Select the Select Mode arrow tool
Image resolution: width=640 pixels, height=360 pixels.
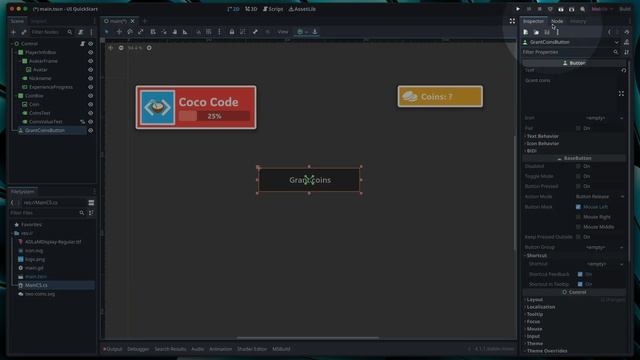point(107,32)
